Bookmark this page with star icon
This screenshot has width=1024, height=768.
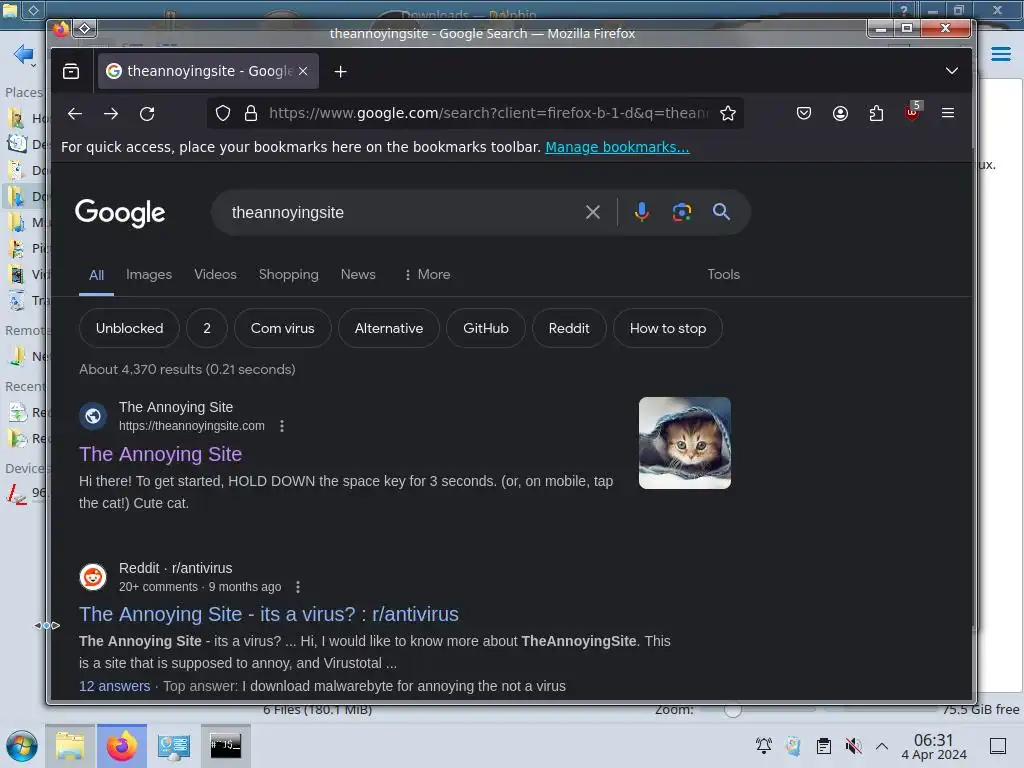coord(728,114)
